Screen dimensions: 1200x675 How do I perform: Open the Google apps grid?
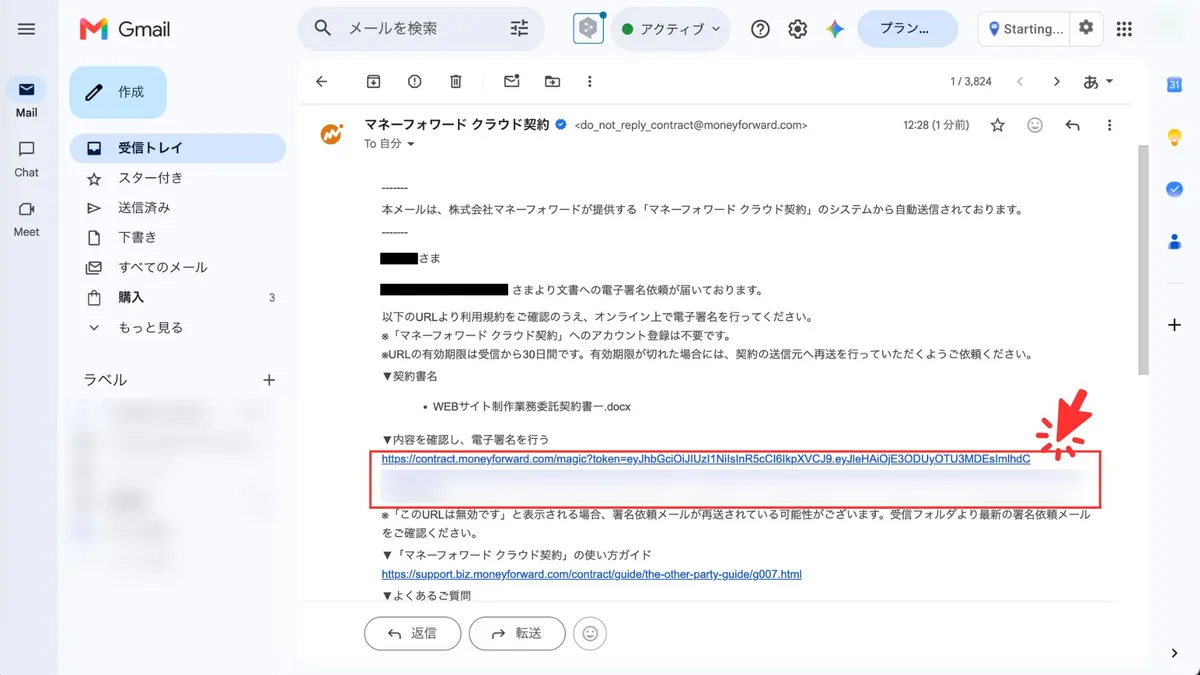(1124, 29)
